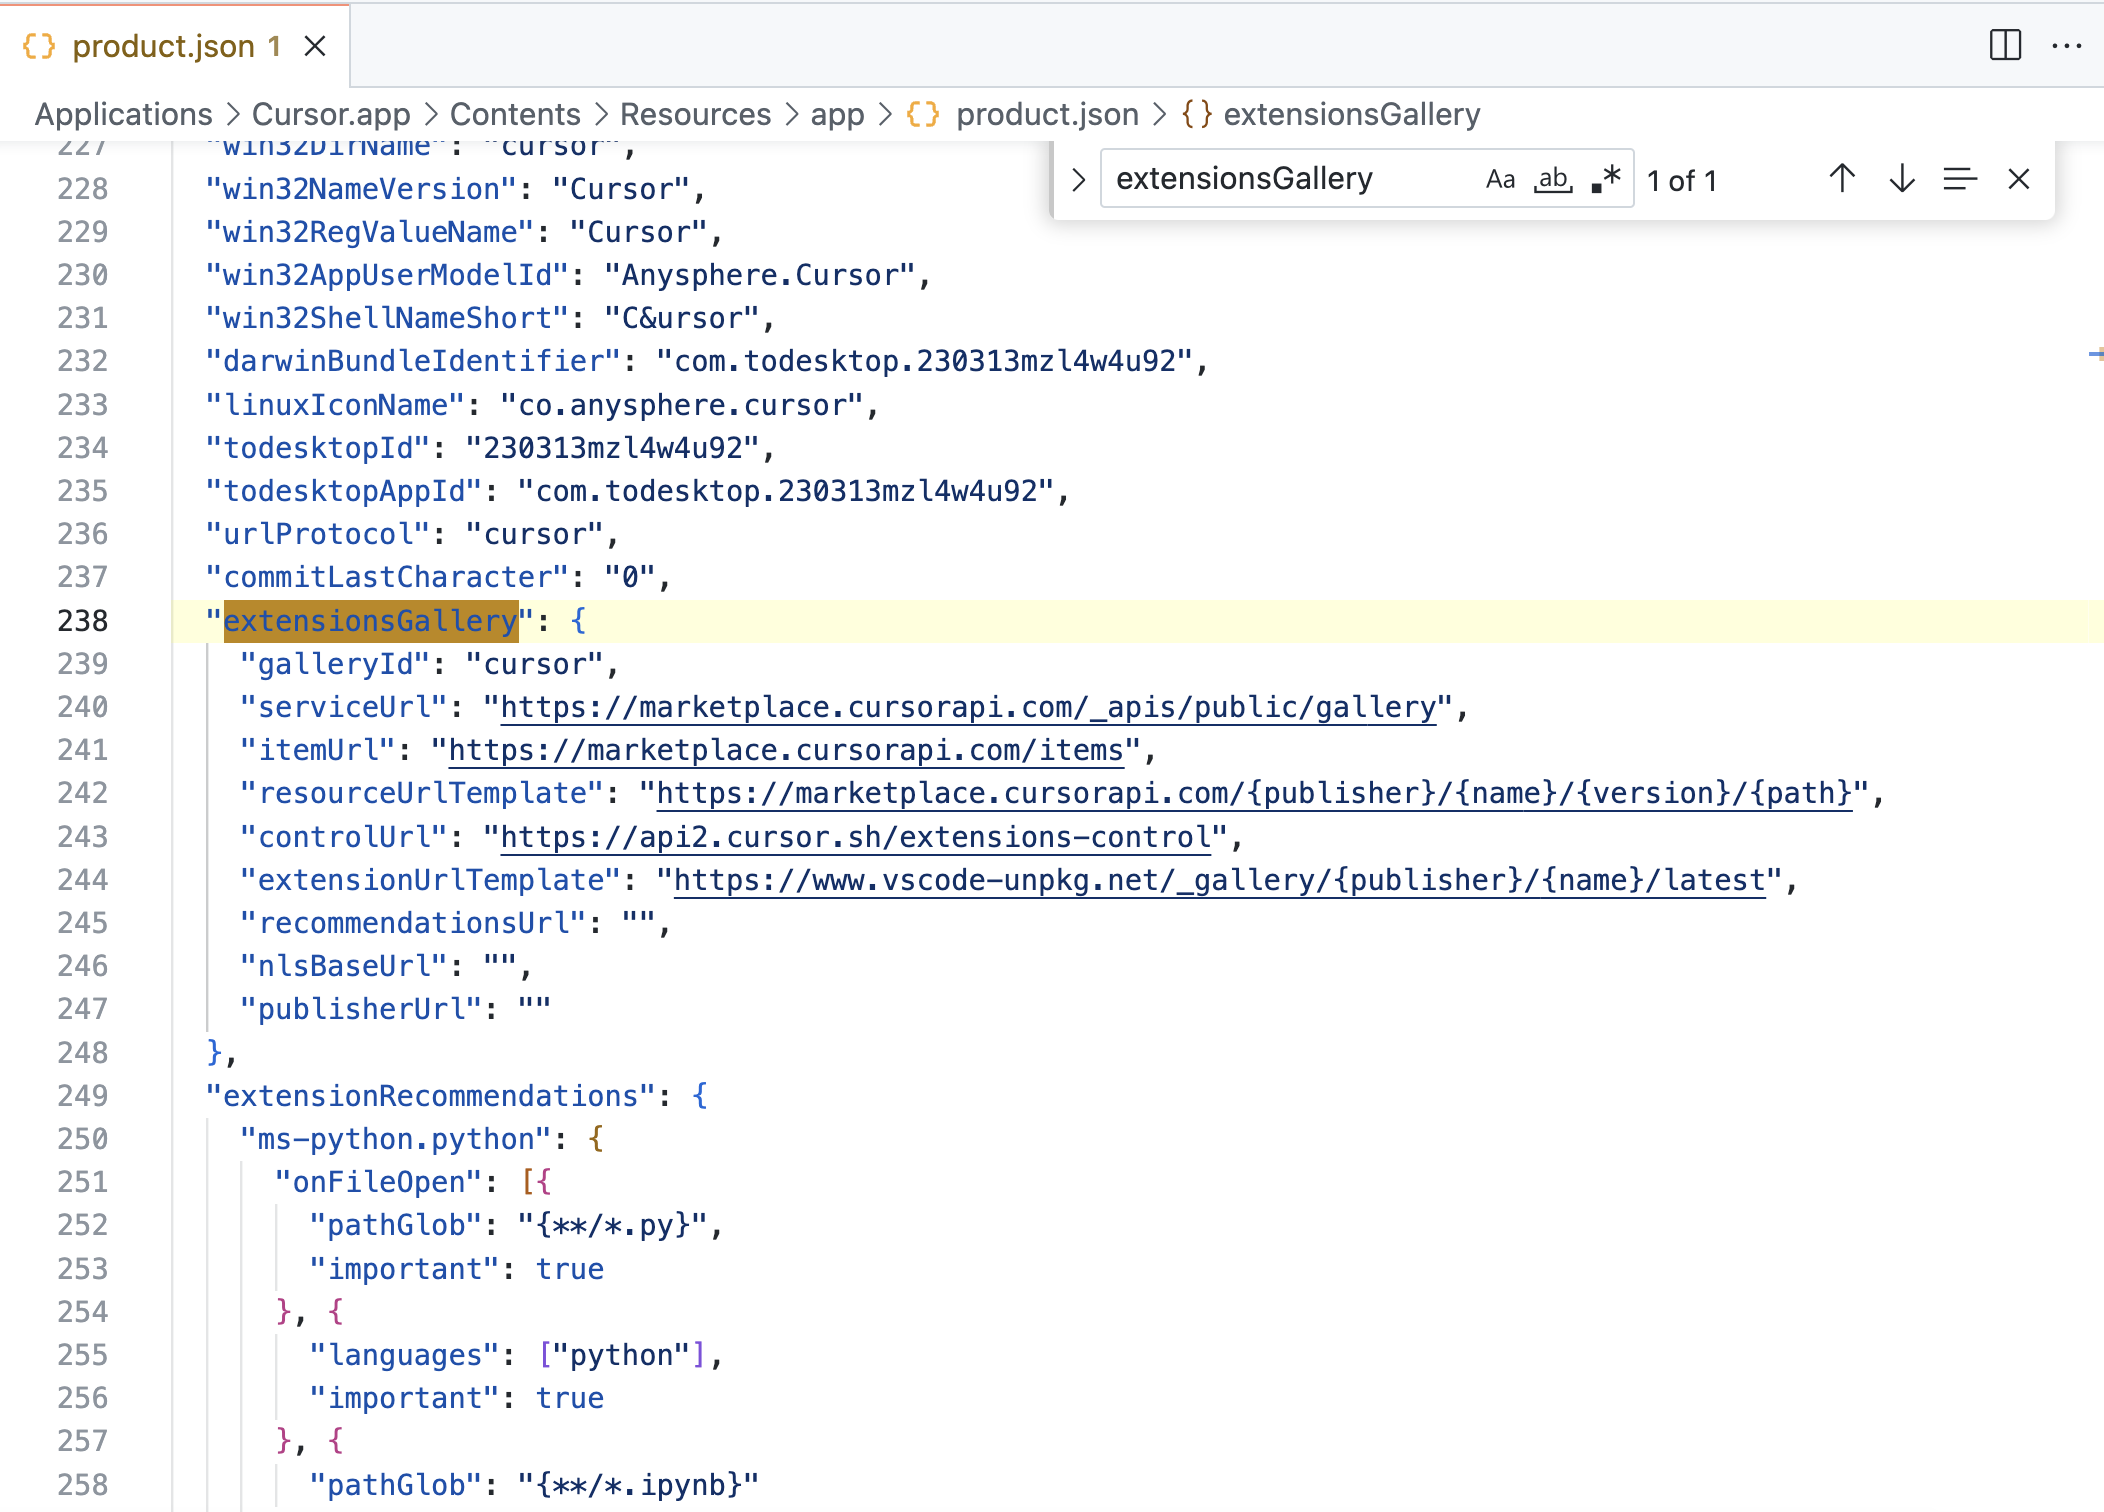Toggle Use Regular Expression option
This screenshot has height=1512, width=2104.
click(1606, 179)
